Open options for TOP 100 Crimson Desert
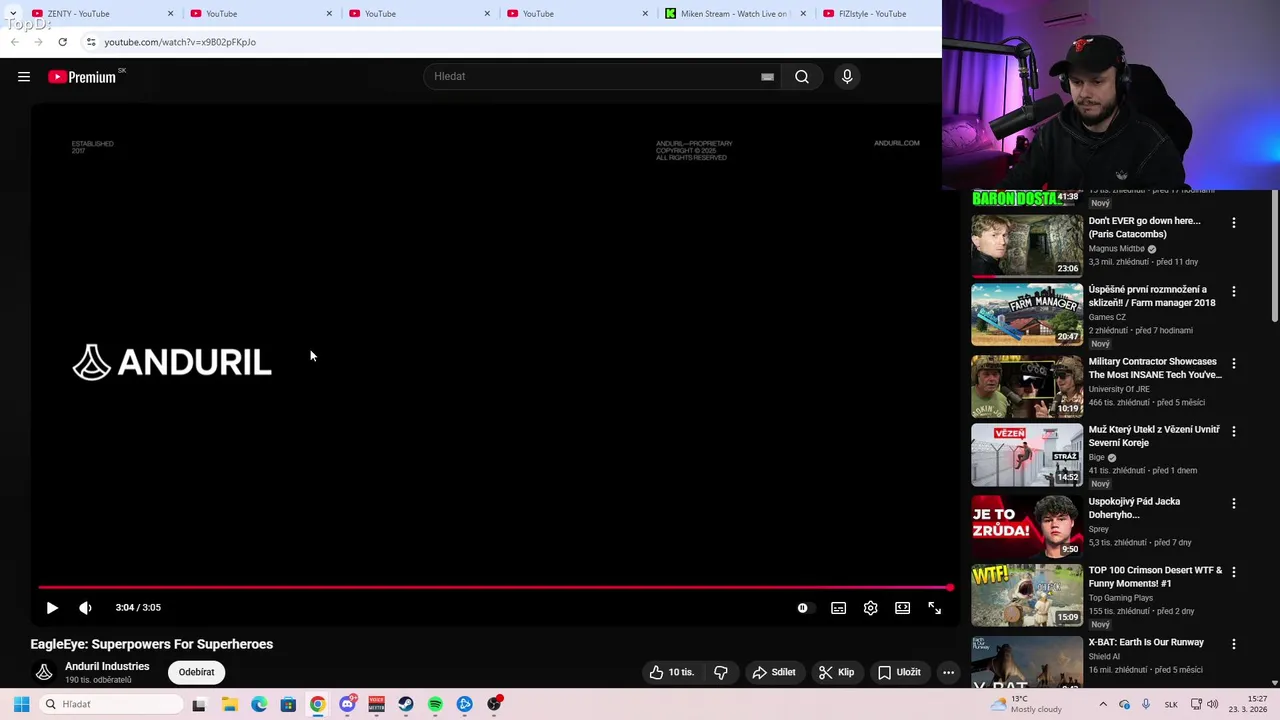The width and height of the screenshot is (1280, 720). click(1234, 573)
